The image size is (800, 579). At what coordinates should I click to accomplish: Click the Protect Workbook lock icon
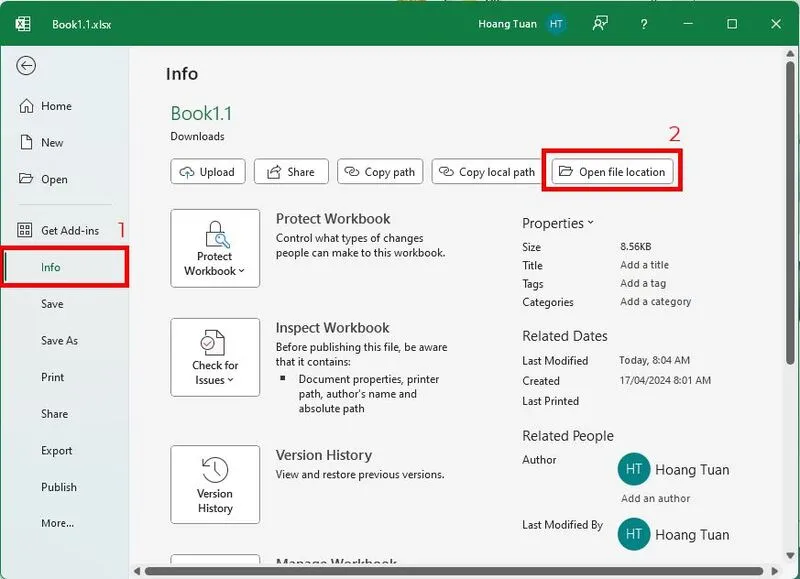point(216,235)
